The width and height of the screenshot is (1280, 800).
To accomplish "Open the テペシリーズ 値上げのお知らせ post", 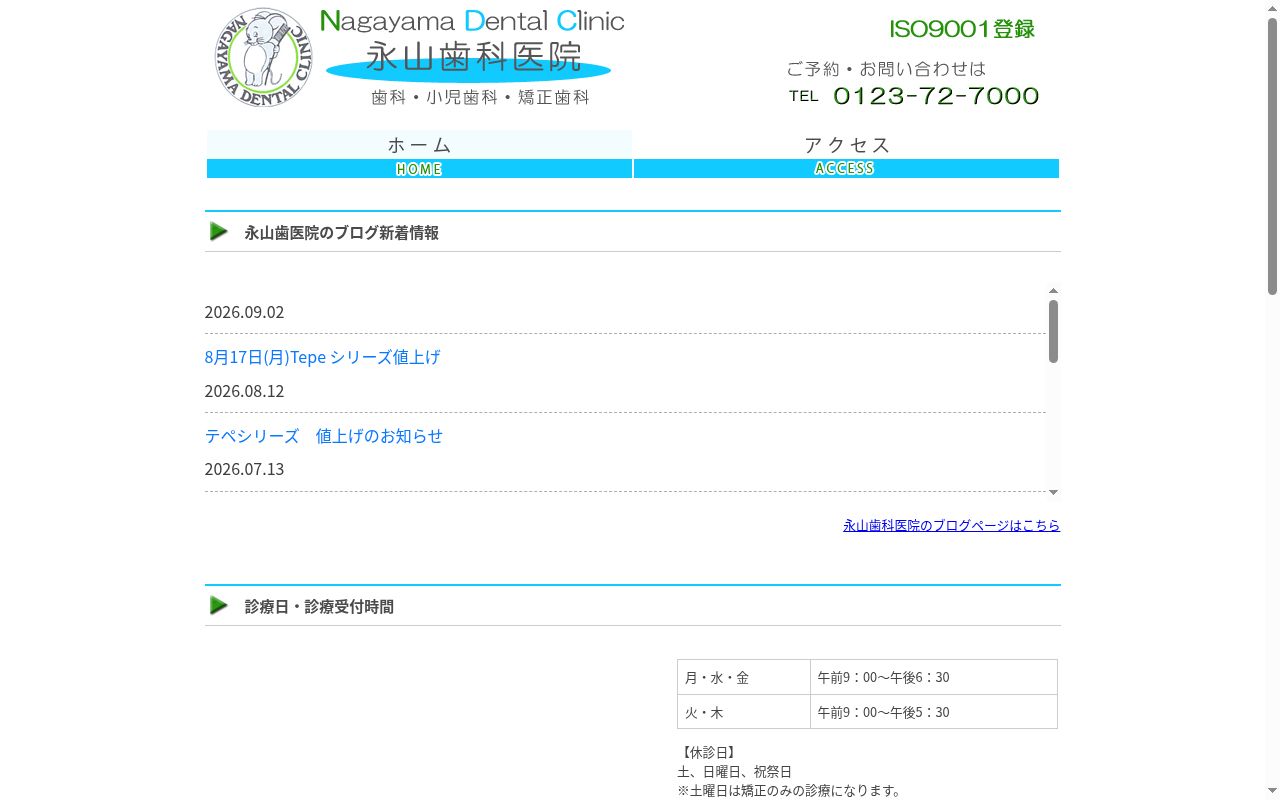I will 324,436.
